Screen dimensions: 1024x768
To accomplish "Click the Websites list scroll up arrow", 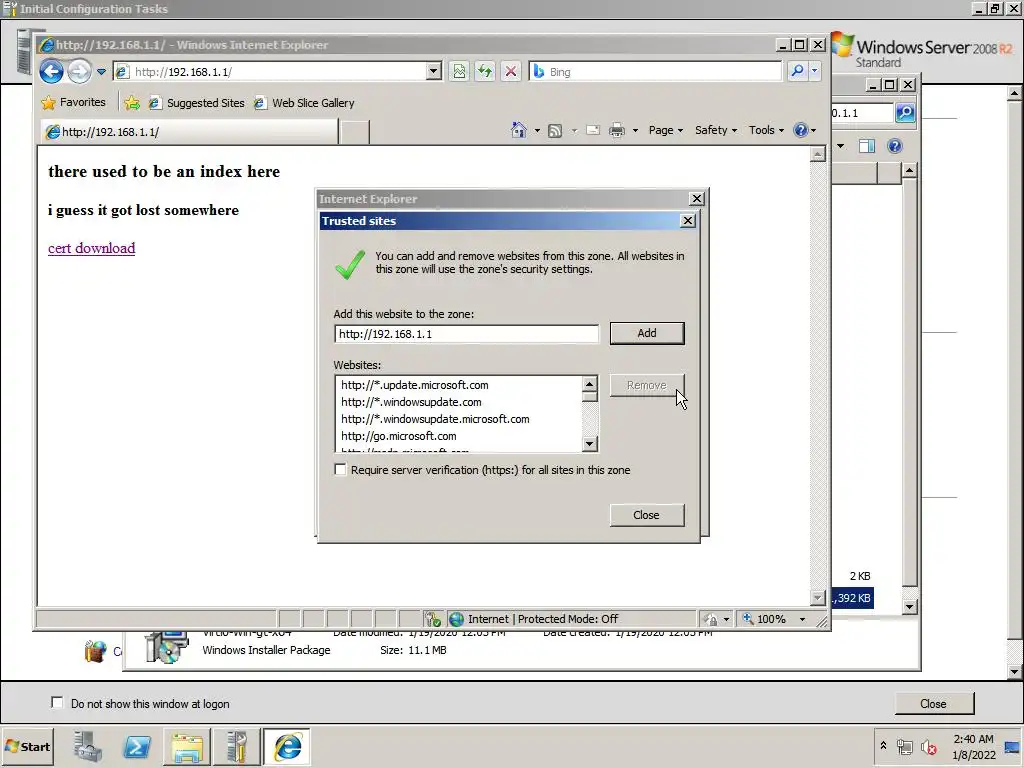I will click(x=590, y=383).
